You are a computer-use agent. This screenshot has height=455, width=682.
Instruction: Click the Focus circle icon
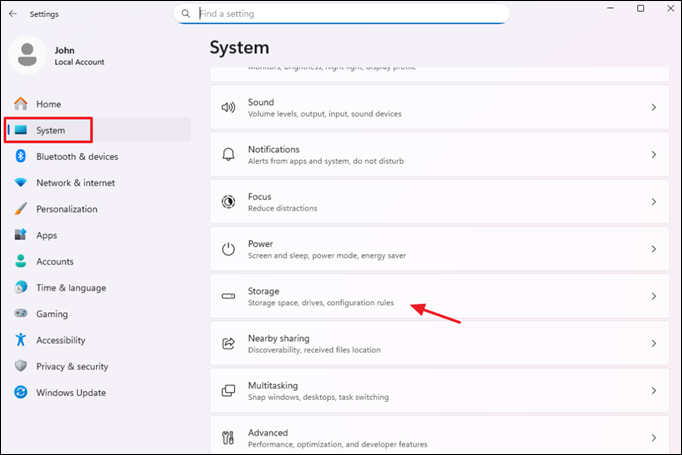(x=228, y=201)
